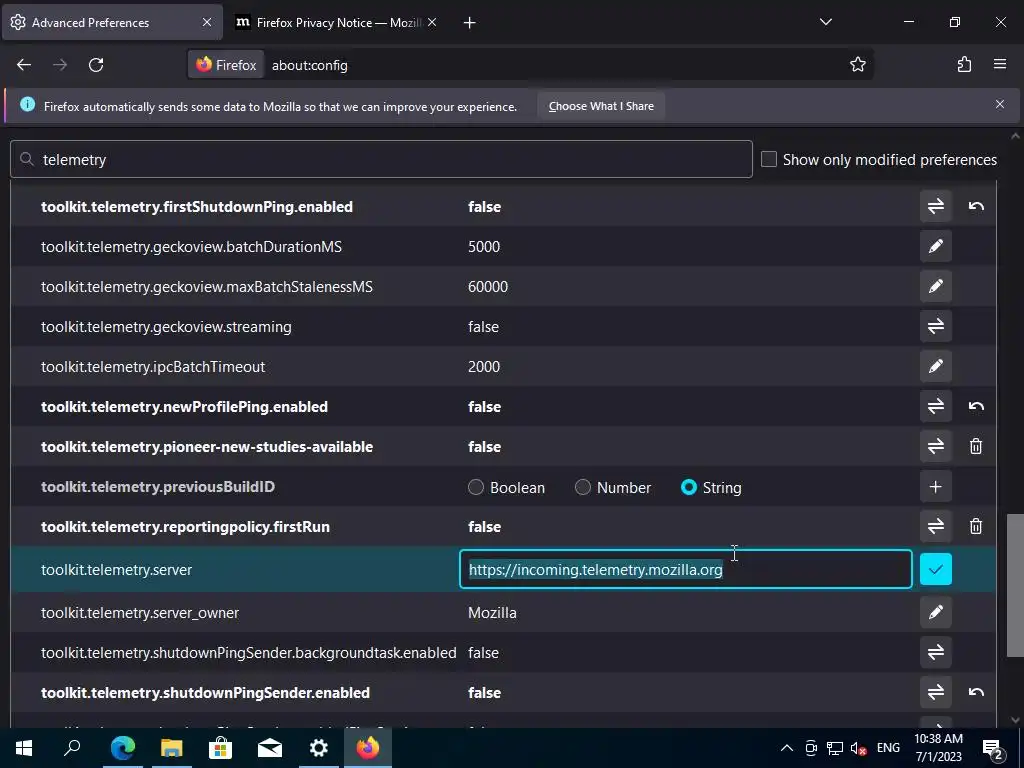Click the page vertical scrollbar thumb
The height and width of the screenshot is (768, 1024).
click(1015, 585)
